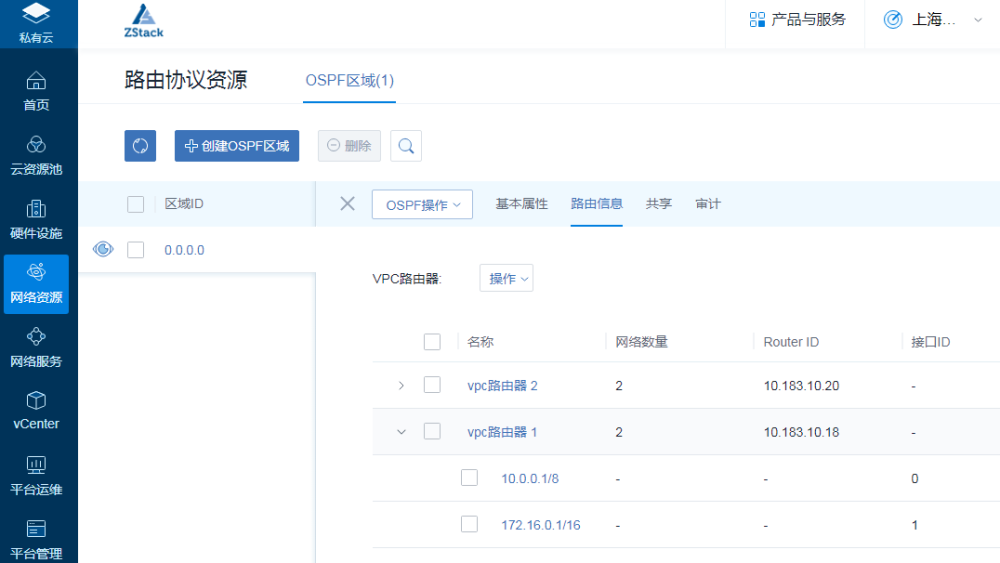Viewport: 1000px width, 563px height.
Task: Open 平台管理 in the sidebar
Action: point(36,539)
